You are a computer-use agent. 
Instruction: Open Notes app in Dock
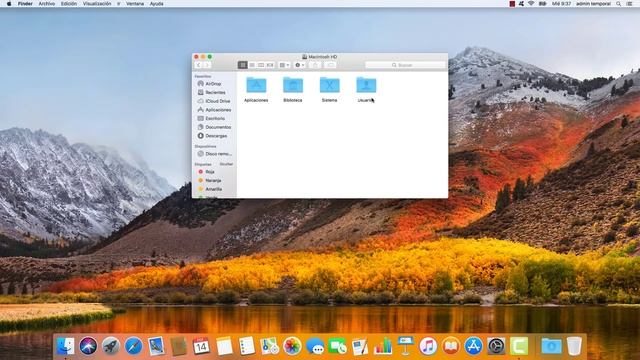point(224,346)
